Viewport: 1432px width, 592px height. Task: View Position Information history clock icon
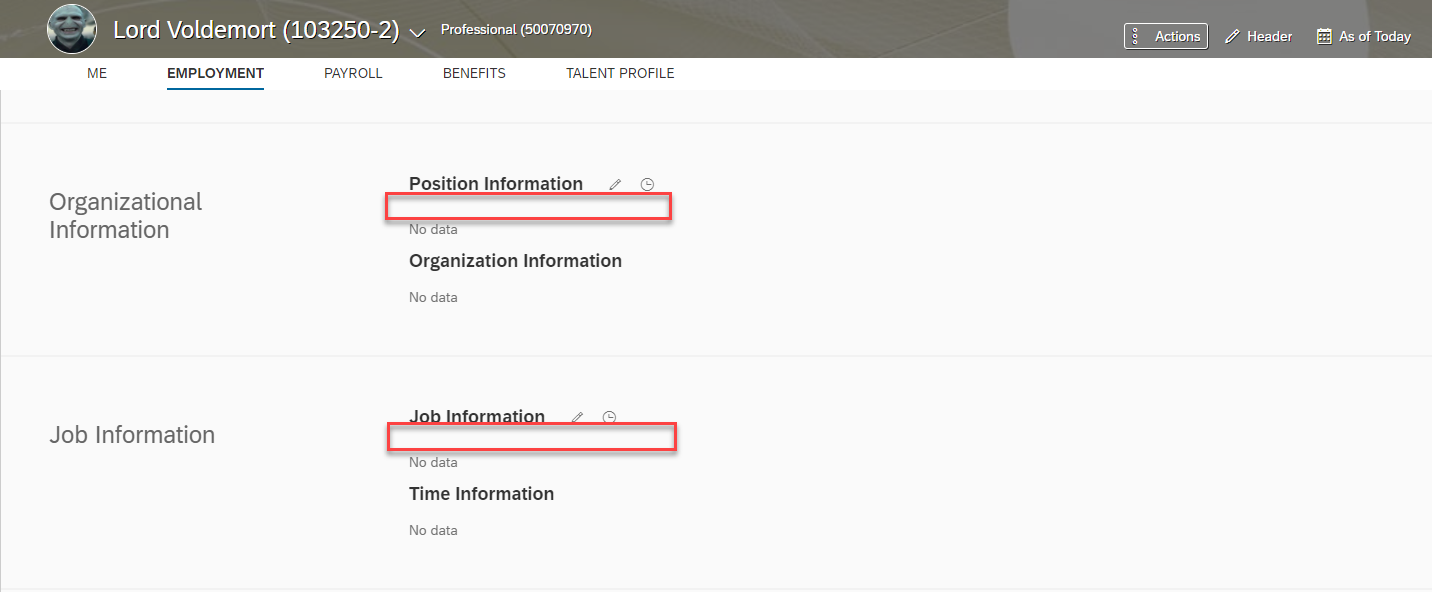[647, 184]
